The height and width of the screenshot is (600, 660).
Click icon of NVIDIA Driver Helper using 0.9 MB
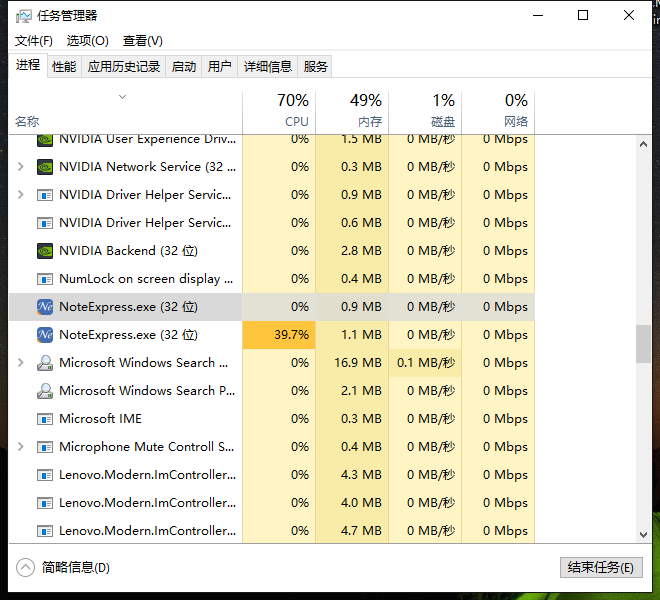(x=45, y=195)
